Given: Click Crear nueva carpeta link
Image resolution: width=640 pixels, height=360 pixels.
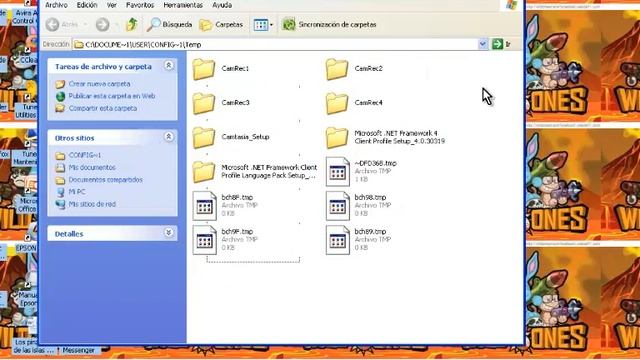Looking at the screenshot, I should pyautogui.click(x=99, y=84).
